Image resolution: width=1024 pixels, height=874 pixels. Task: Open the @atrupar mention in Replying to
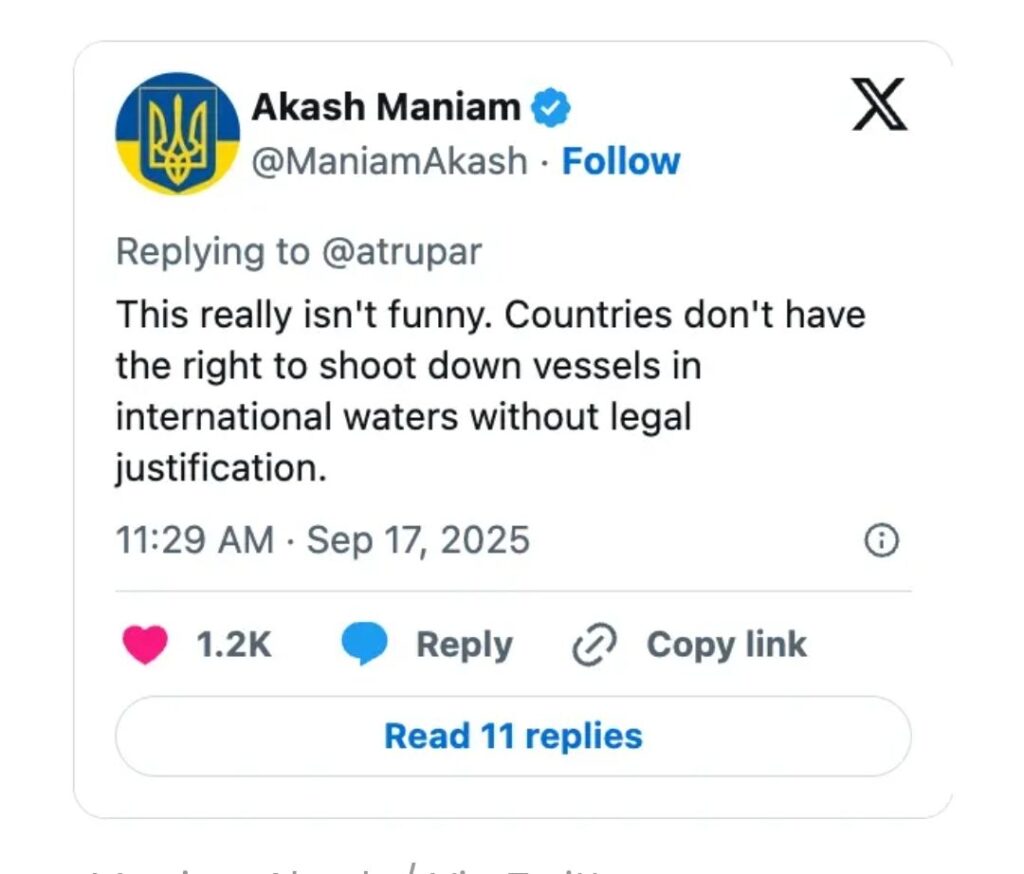402,252
